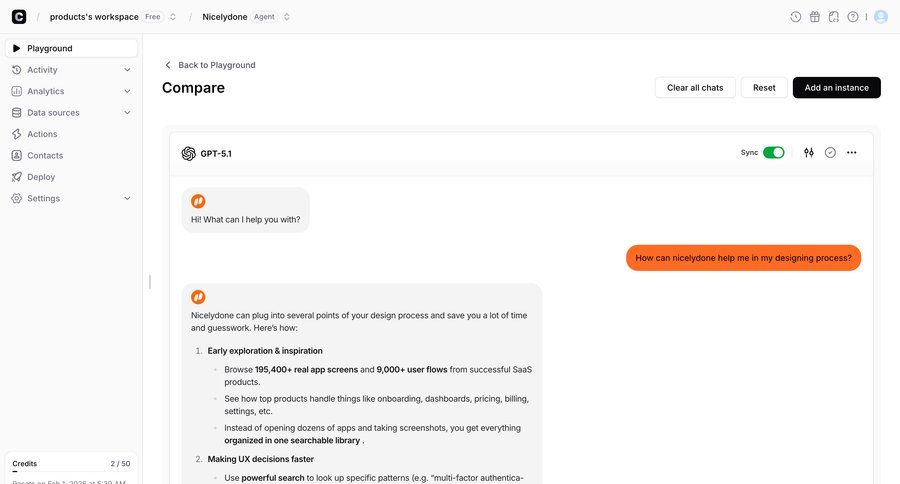Click the '2 / 50' credits count

pos(121,463)
